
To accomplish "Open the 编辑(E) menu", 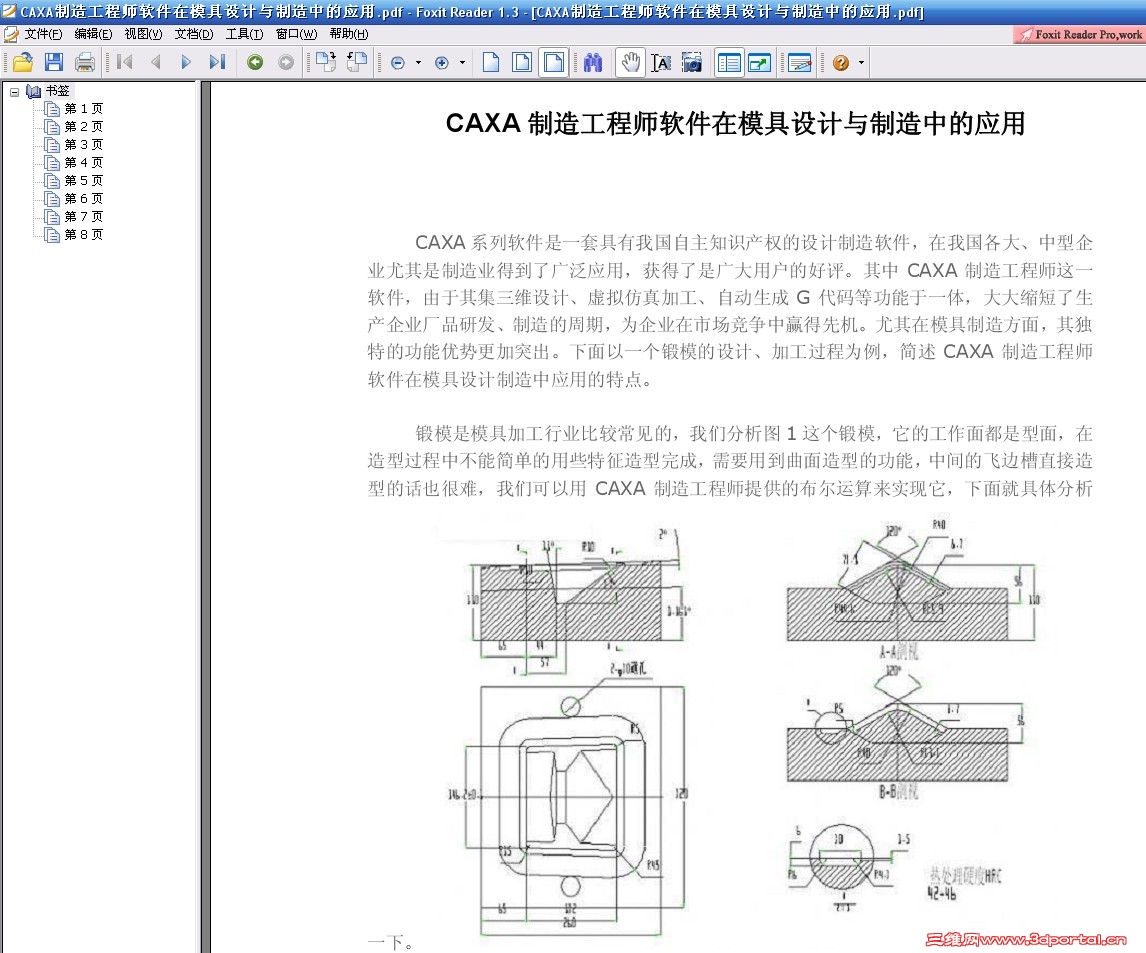I will 93,34.
